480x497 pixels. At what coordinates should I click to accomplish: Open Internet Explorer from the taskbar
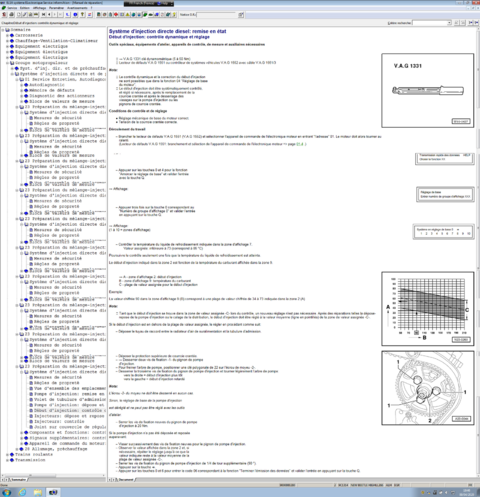[x=22, y=492]
